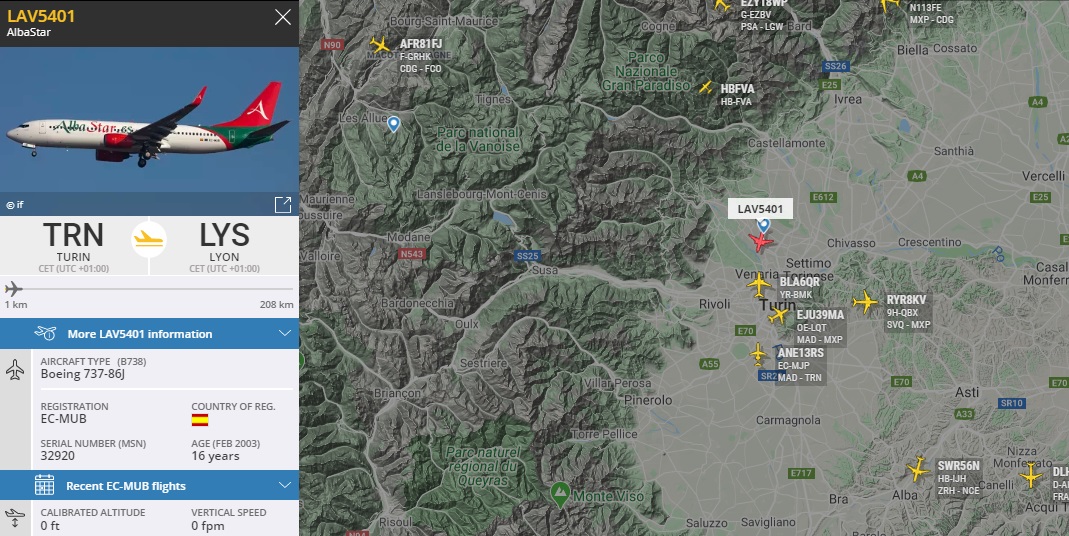Screen dimensions: 1069x536
Task: Click the AlbaStar aircraft photo
Action: (x=149, y=131)
